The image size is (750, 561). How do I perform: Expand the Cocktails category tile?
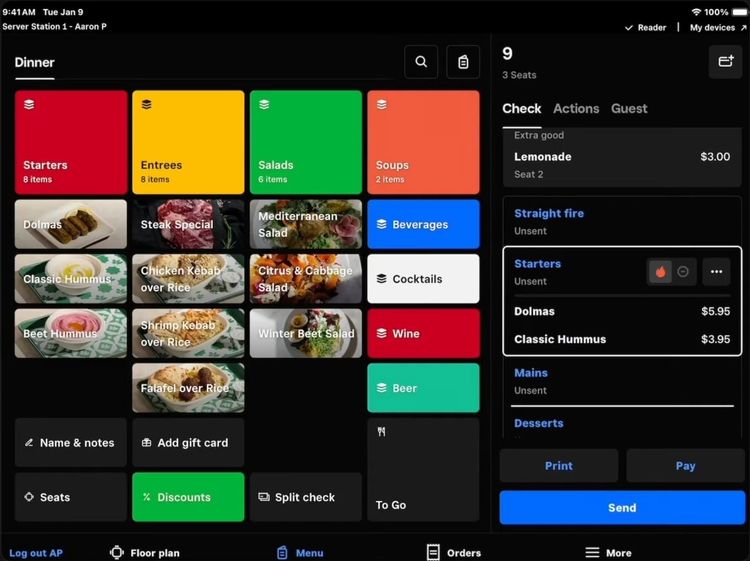(423, 279)
